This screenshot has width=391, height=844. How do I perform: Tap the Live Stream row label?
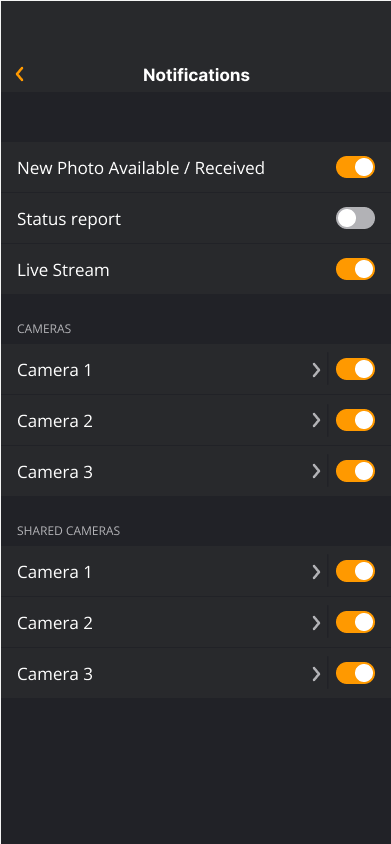(x=63, y=270)
